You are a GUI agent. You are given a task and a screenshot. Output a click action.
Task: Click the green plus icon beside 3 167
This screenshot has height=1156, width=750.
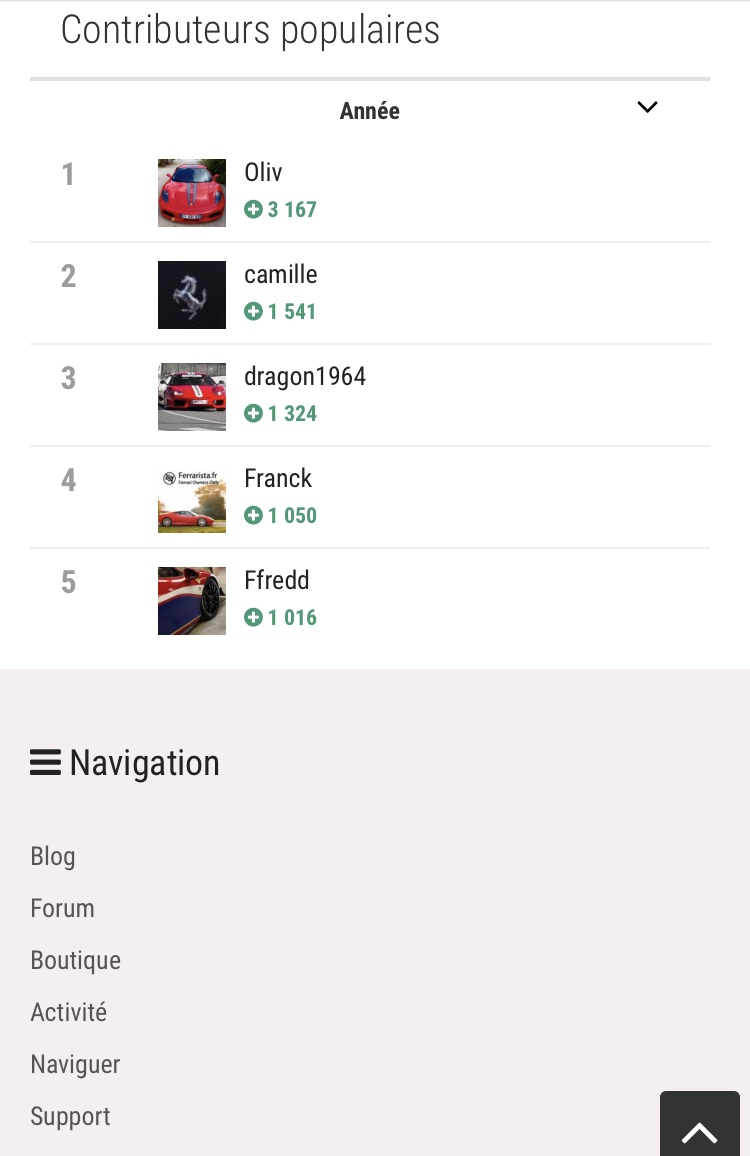click(x=253, y=210)
